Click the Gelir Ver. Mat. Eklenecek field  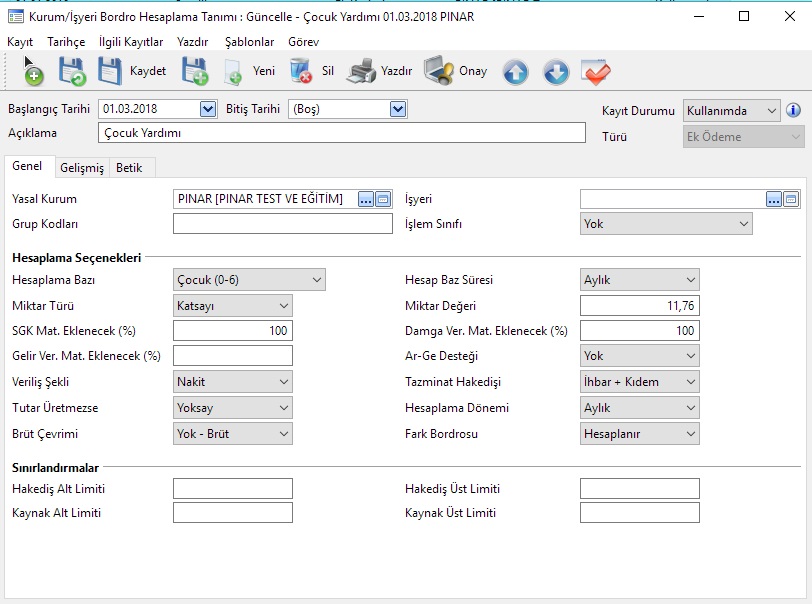click(233, 356)
